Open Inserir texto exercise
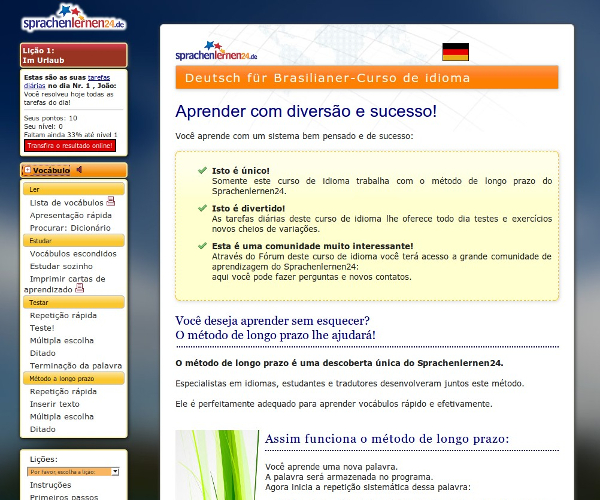Screen dimensions: 600x500 55,404
